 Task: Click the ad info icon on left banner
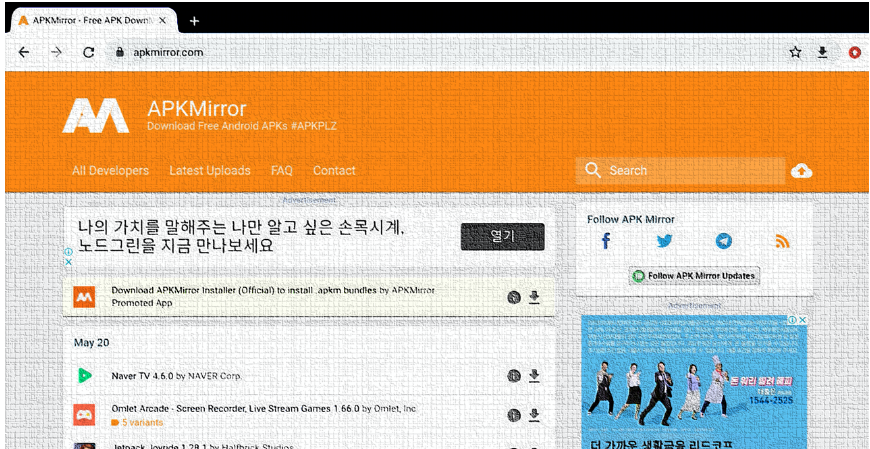point(69,251)
